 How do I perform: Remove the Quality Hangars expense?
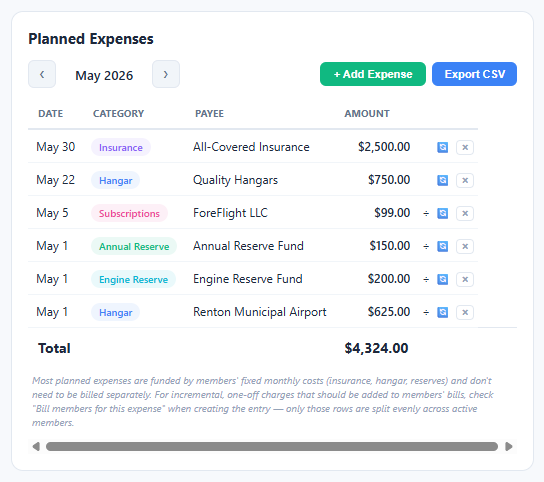465,180
